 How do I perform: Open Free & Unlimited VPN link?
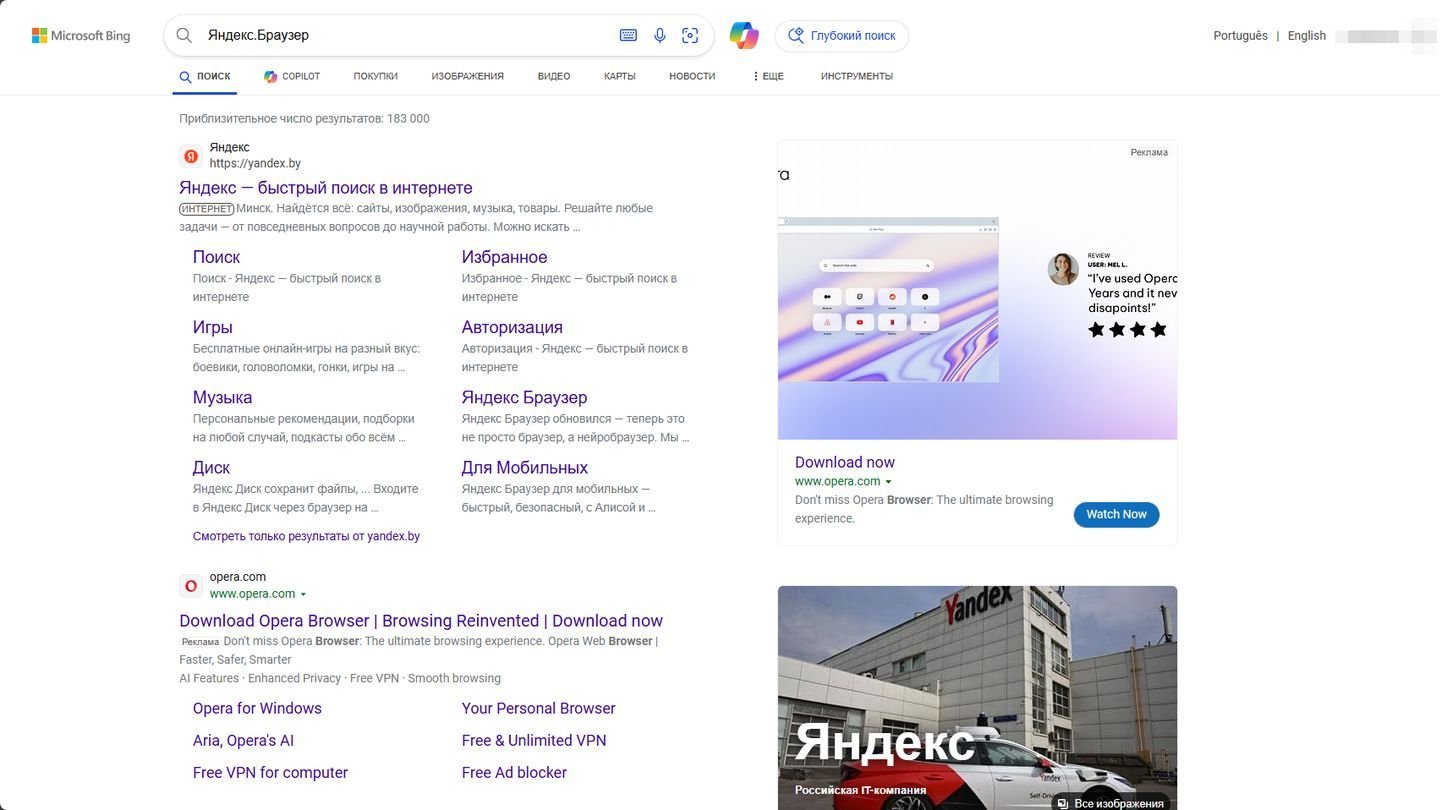click(534, 740)
